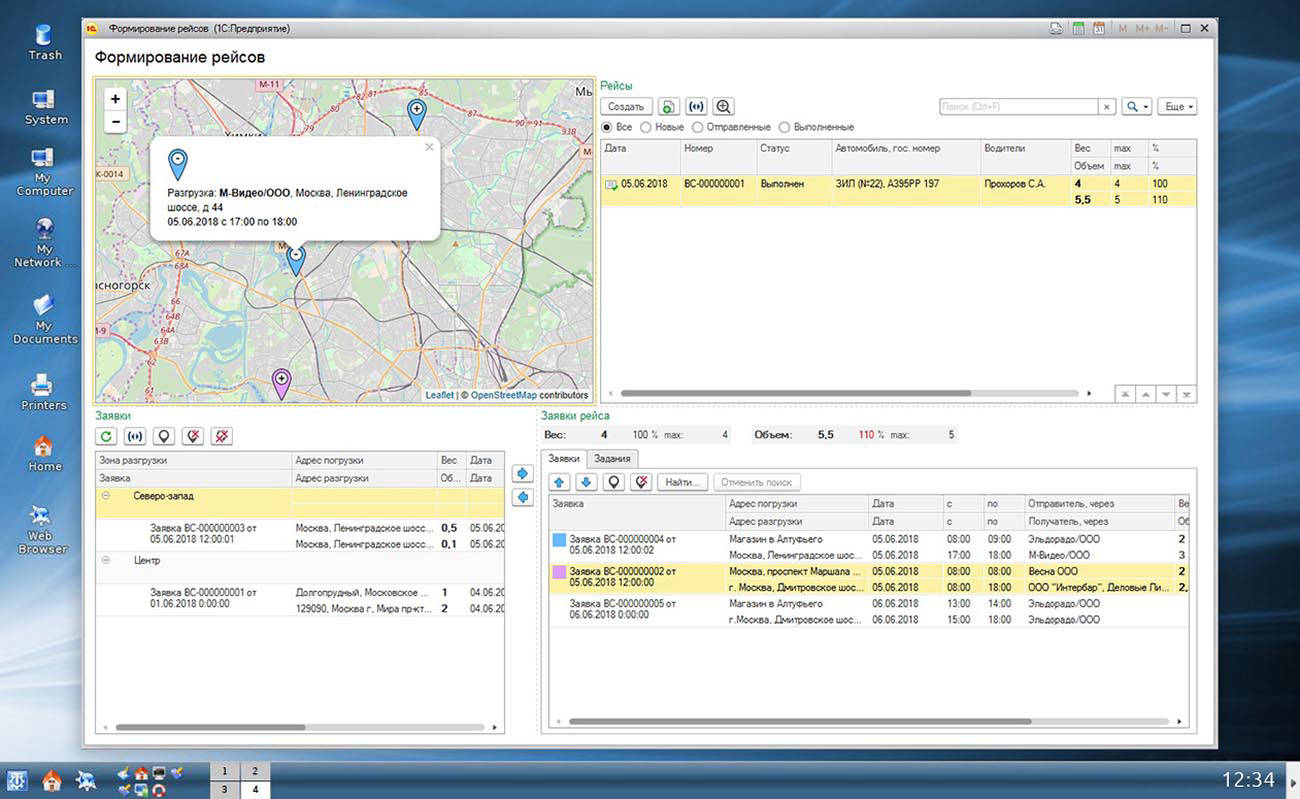This screenshot has width=1300, height=799.
Task: Collapse the Северо-запад zone group
Action: 105,496
